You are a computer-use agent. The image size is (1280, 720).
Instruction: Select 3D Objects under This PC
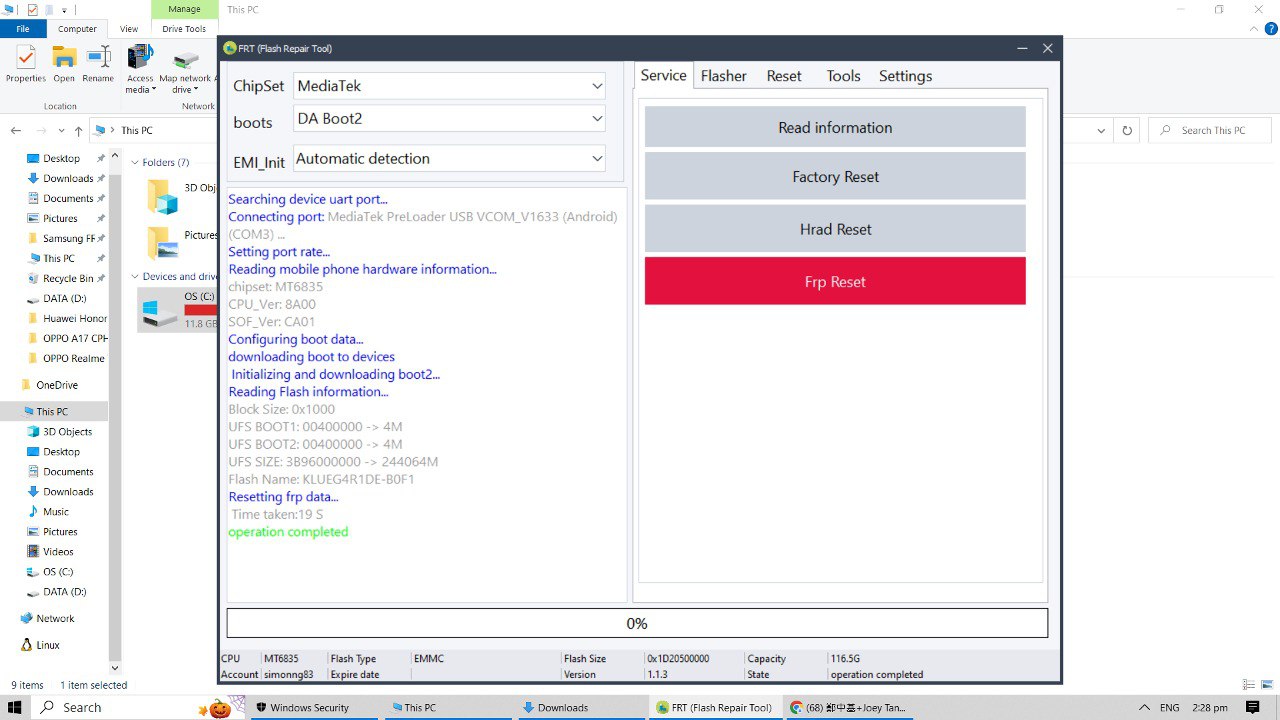pos(67,432)
